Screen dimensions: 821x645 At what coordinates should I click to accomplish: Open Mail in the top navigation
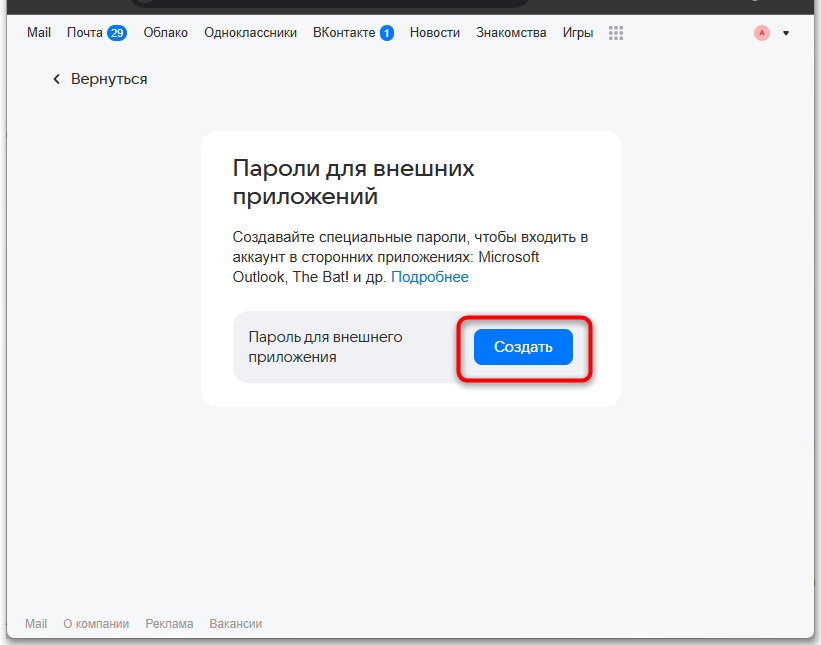(39, 32)
